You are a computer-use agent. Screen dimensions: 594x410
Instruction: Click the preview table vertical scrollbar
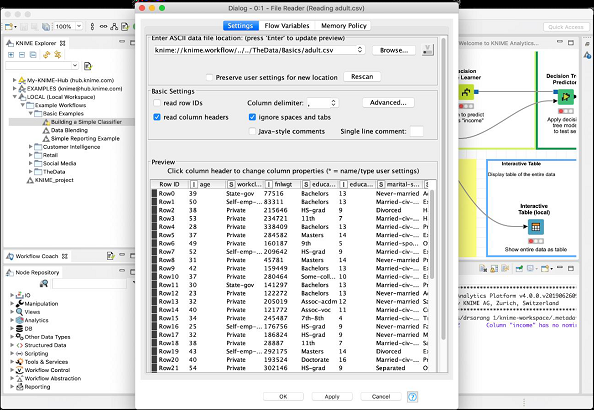[432, 234]
